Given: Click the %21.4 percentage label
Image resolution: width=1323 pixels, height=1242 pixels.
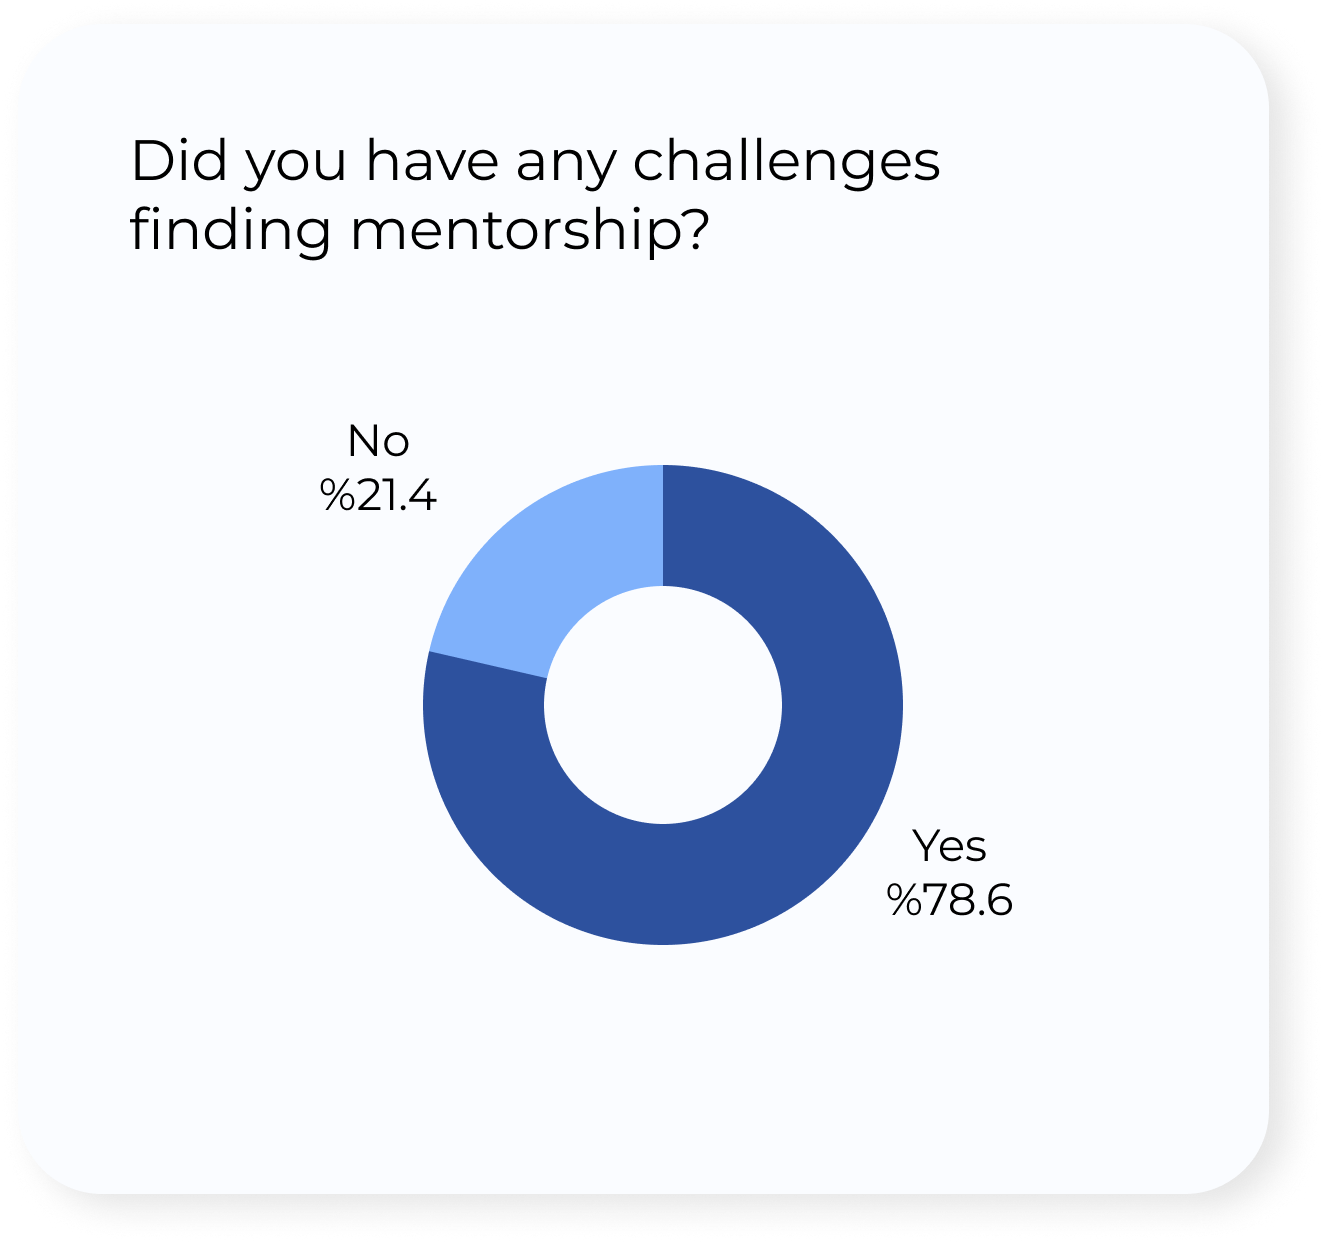Looking at the screenshot, I should coord(378,495).
